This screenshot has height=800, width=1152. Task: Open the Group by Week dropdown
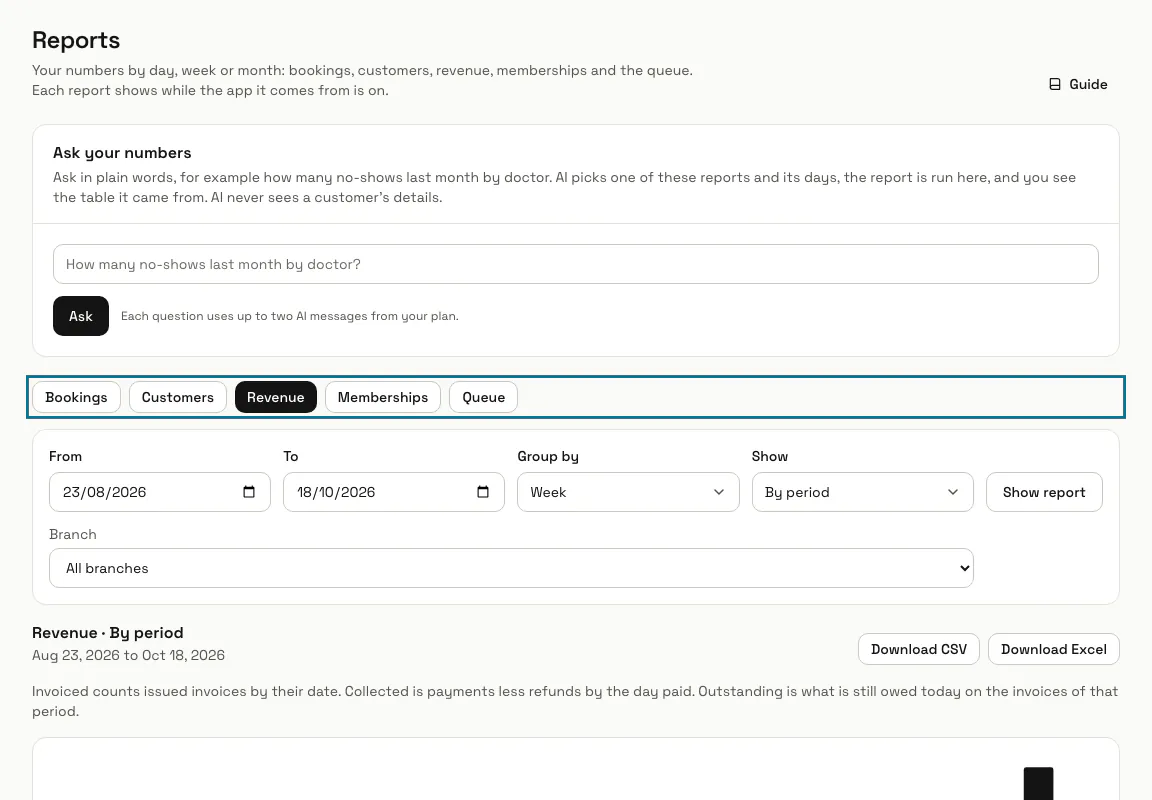tap(628, 492)
